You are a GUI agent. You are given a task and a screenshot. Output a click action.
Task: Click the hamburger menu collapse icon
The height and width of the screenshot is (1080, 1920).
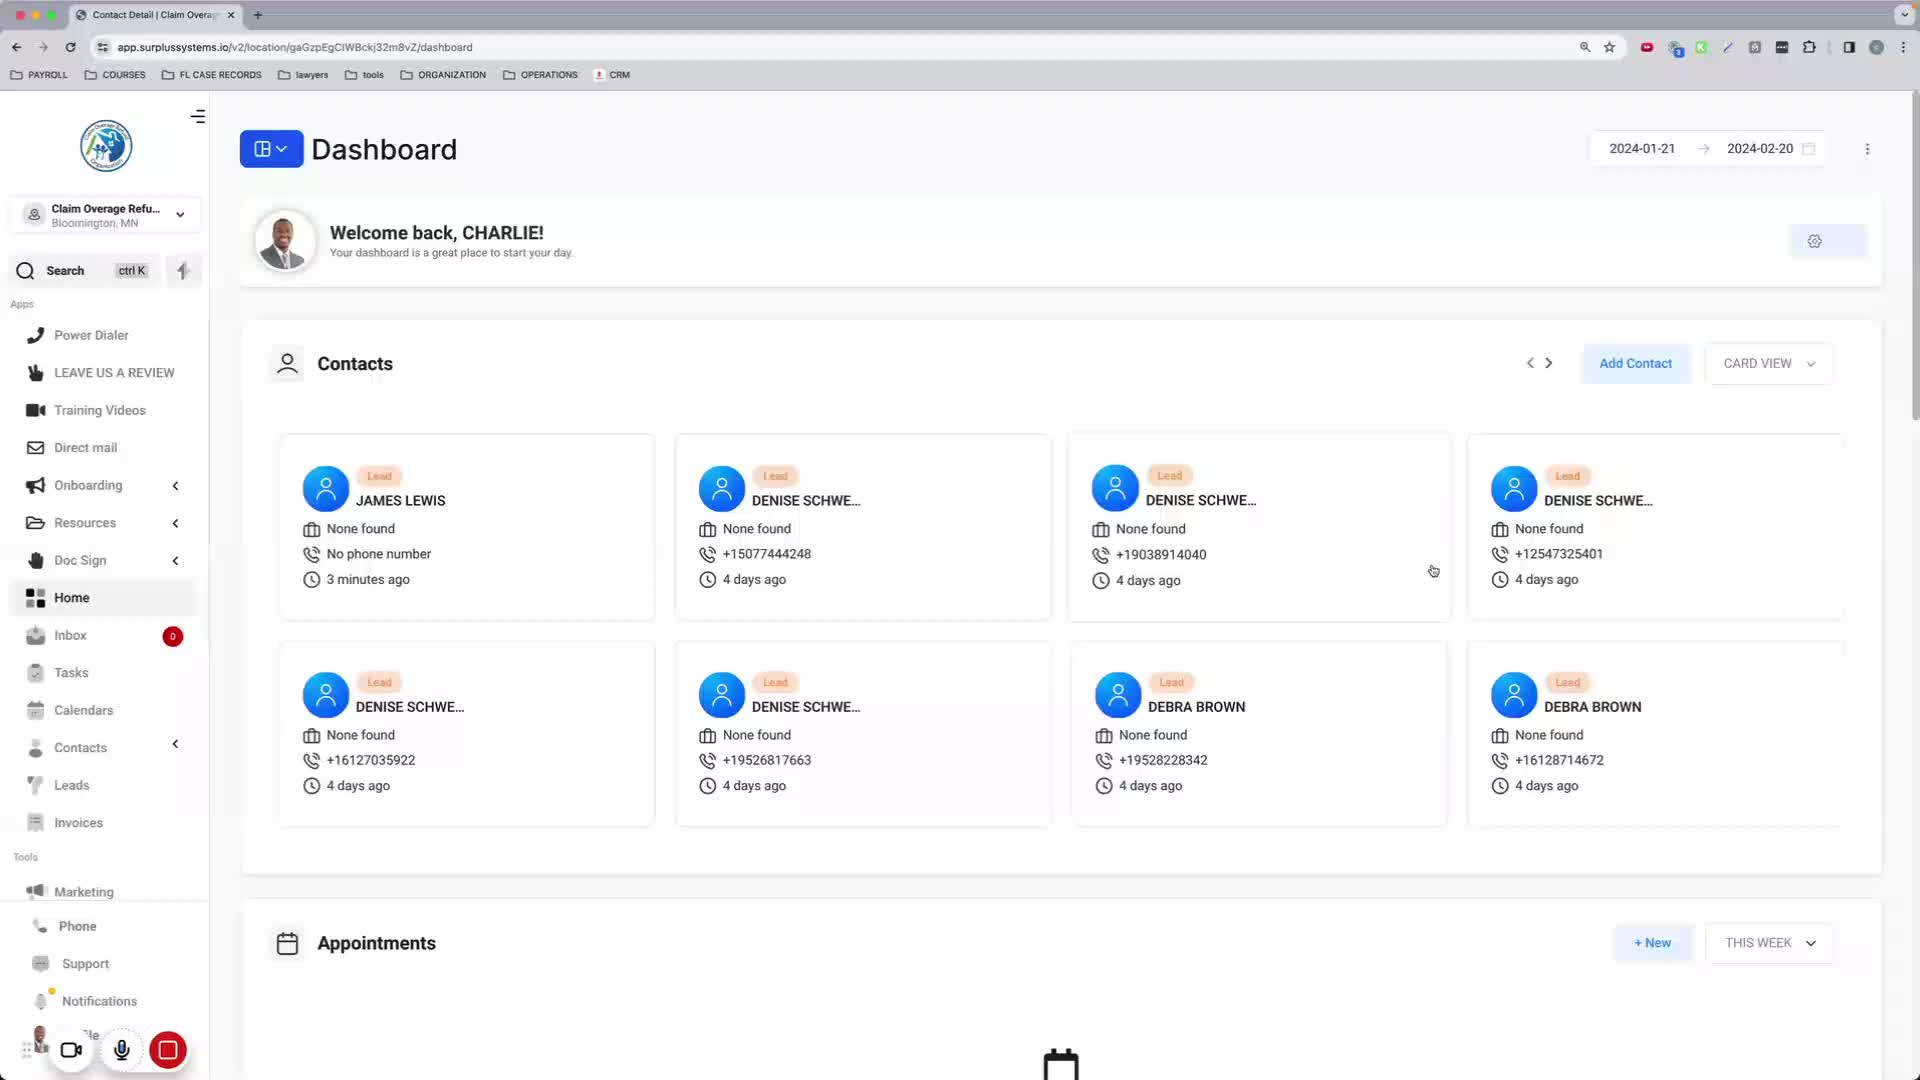(x=198, y=117)
